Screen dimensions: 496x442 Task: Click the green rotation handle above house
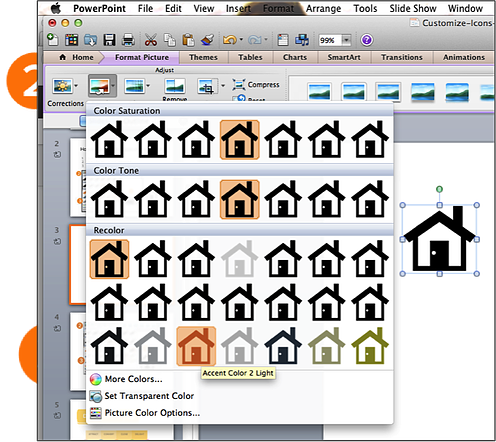tap(439, 189)
